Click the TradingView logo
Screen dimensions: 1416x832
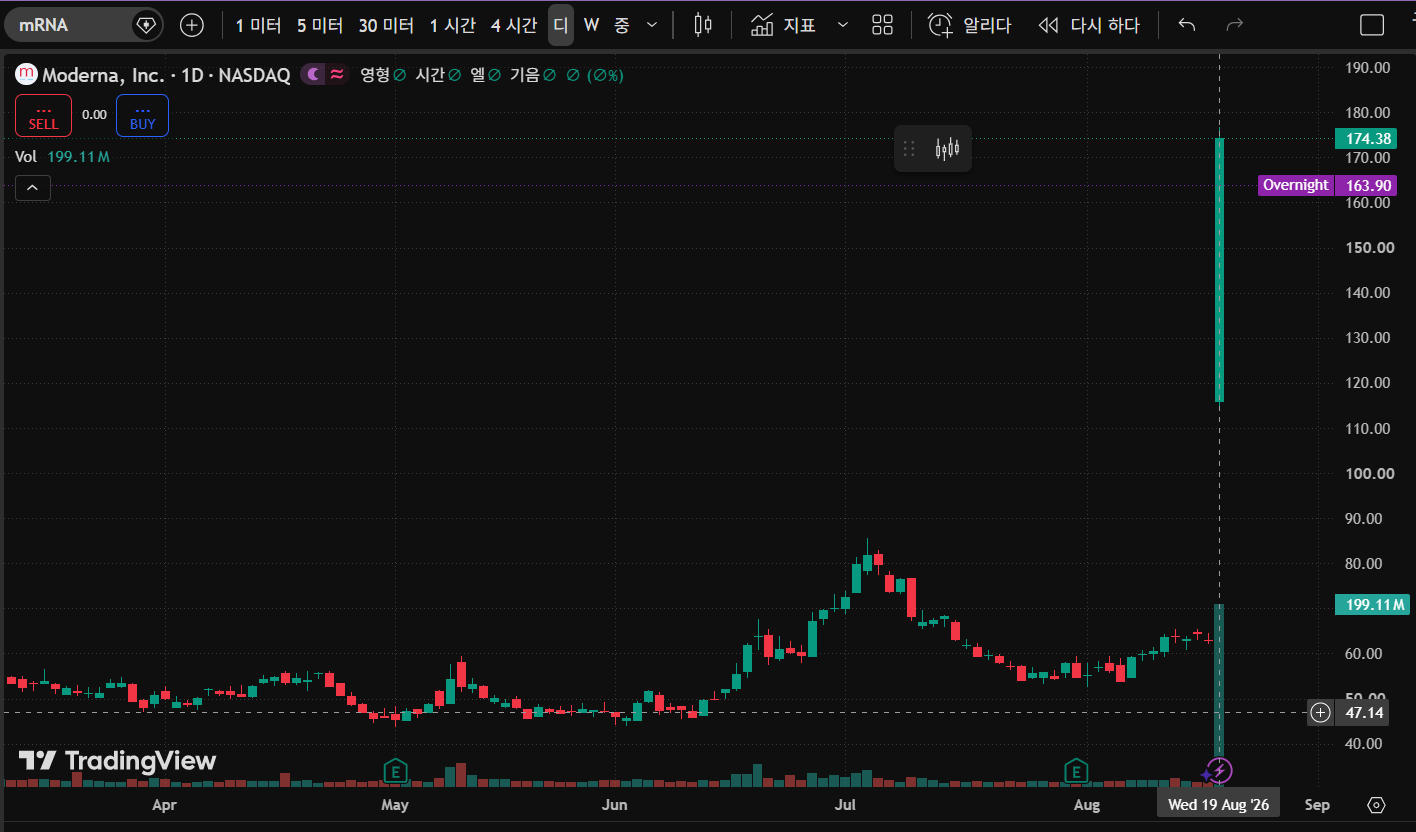118,761
